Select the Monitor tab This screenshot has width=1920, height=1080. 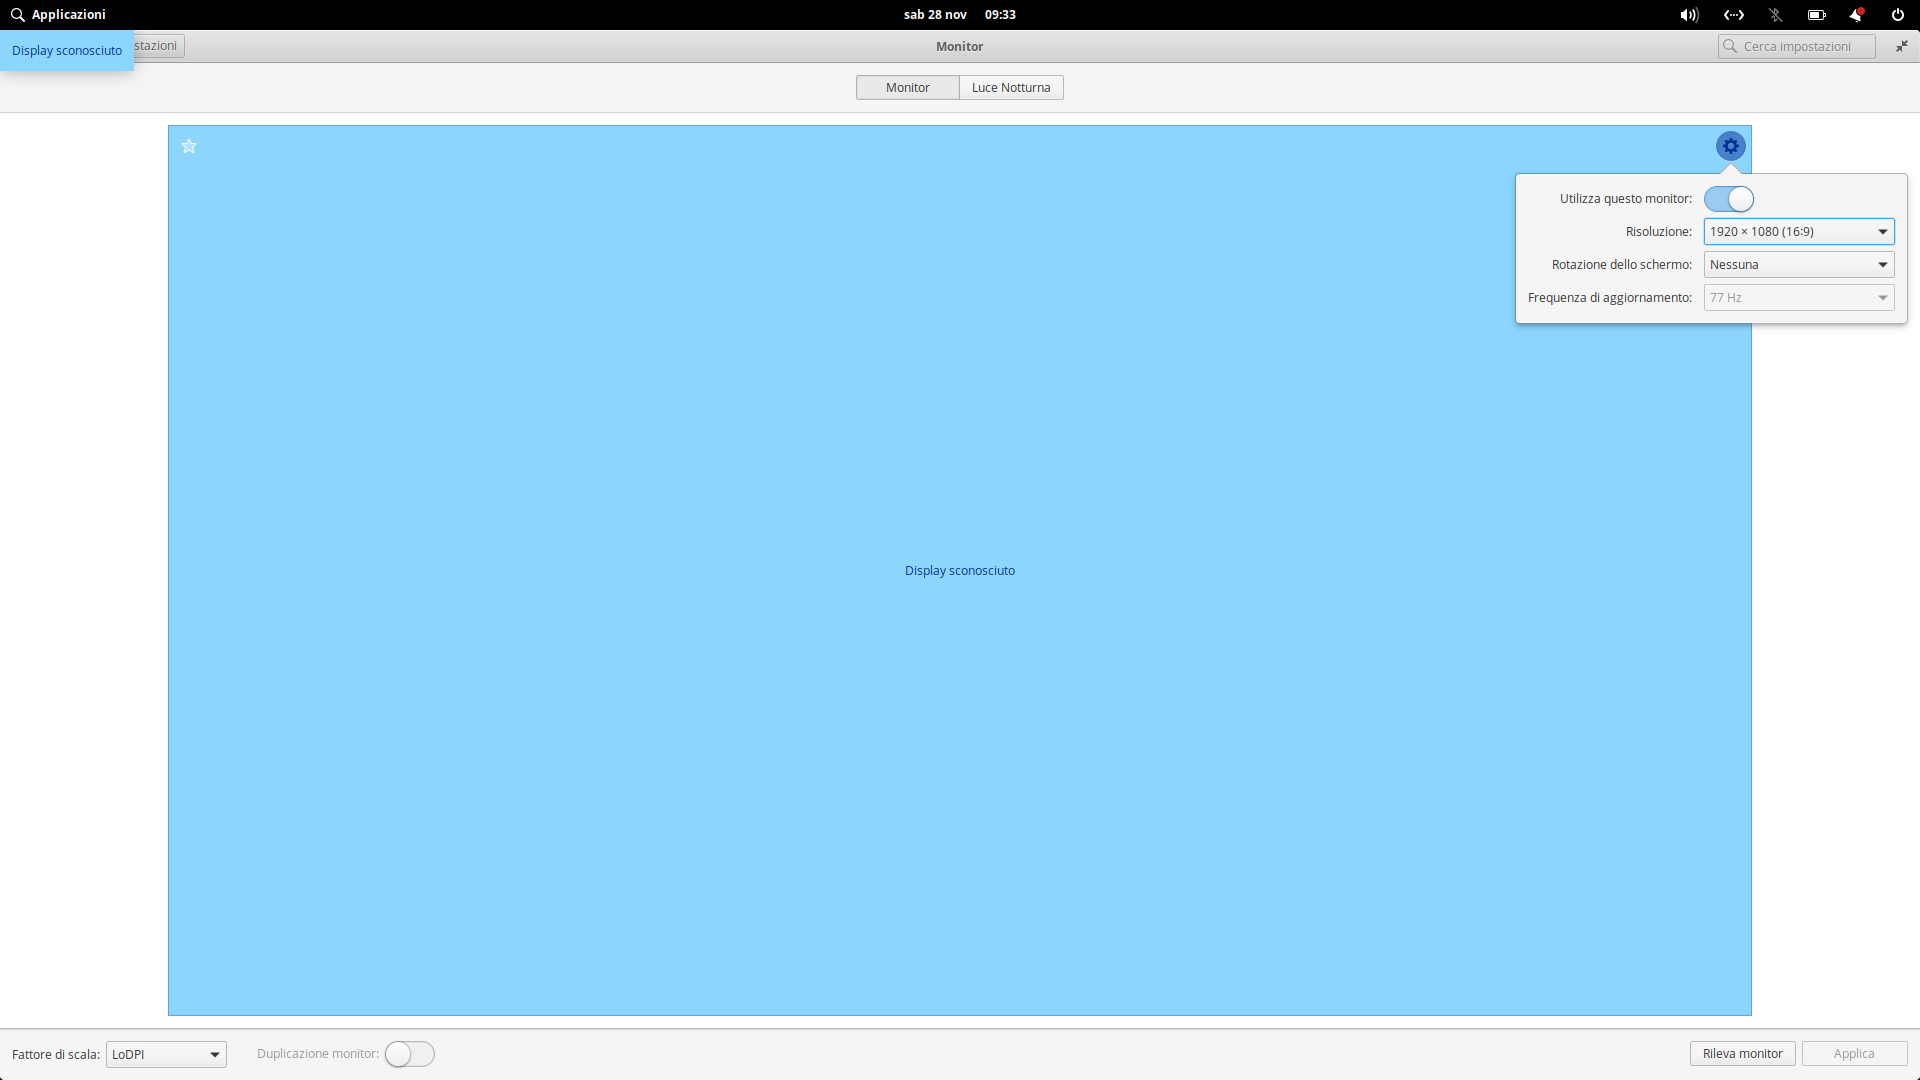pos(907,88)
